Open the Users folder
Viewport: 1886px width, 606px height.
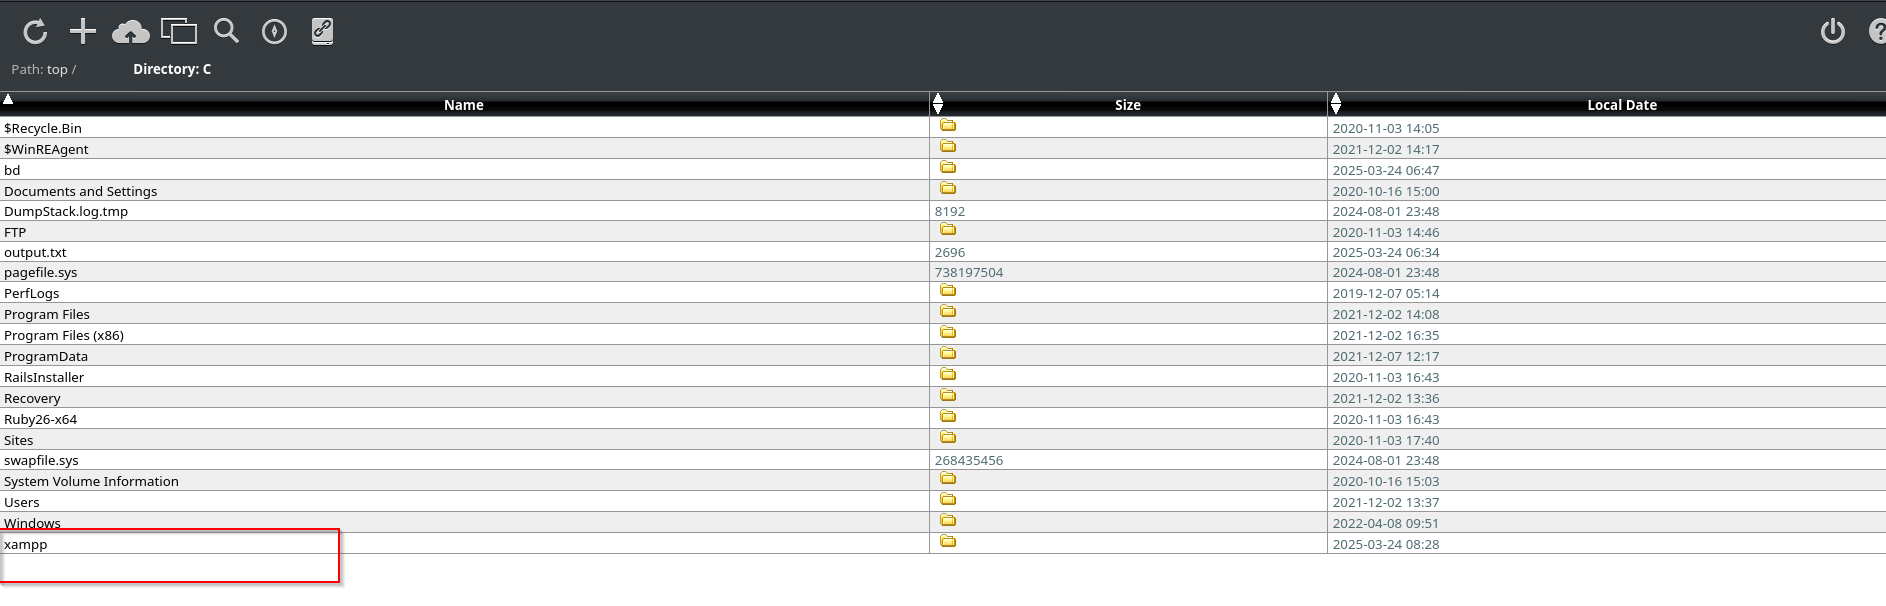point(22,503)
